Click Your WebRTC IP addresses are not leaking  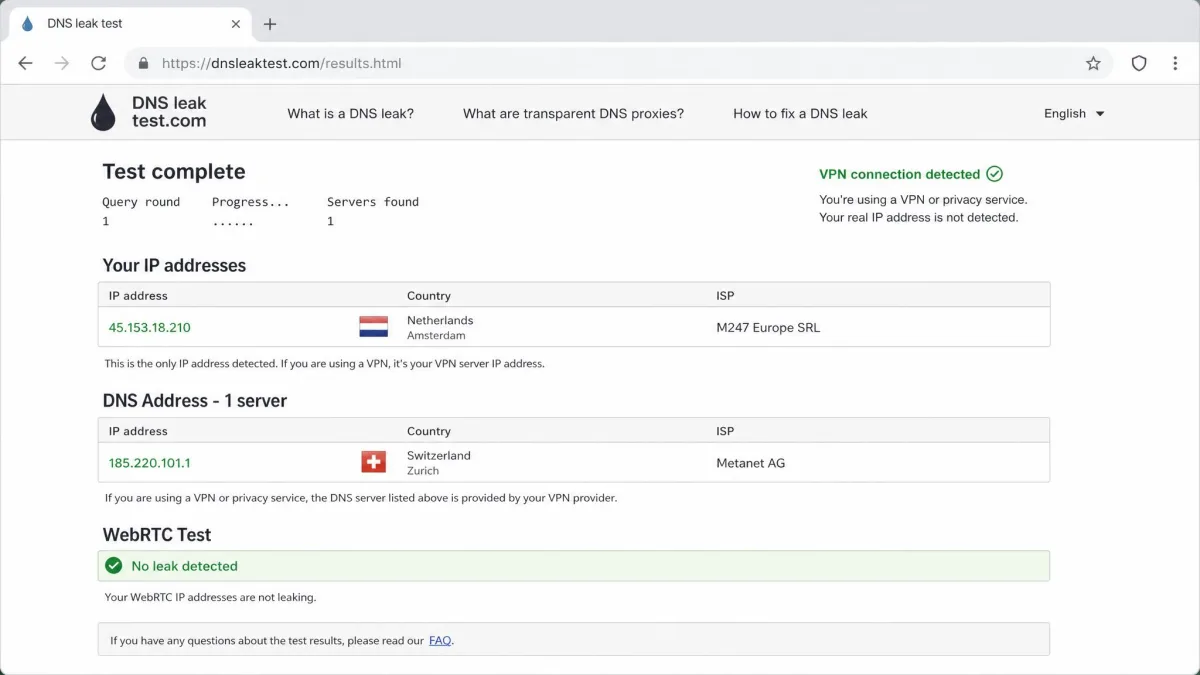click(x=210, y=598)
